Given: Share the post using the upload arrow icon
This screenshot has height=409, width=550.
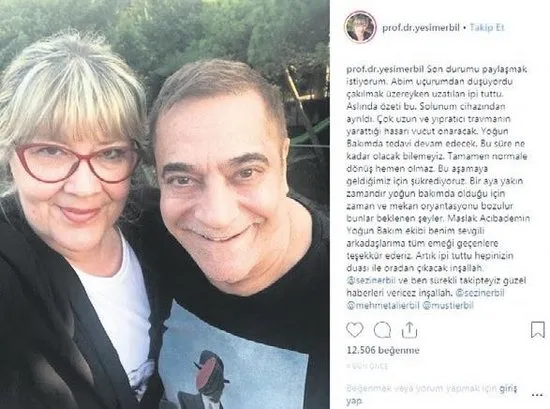Looking at the screenshot, I should point(409,330).
